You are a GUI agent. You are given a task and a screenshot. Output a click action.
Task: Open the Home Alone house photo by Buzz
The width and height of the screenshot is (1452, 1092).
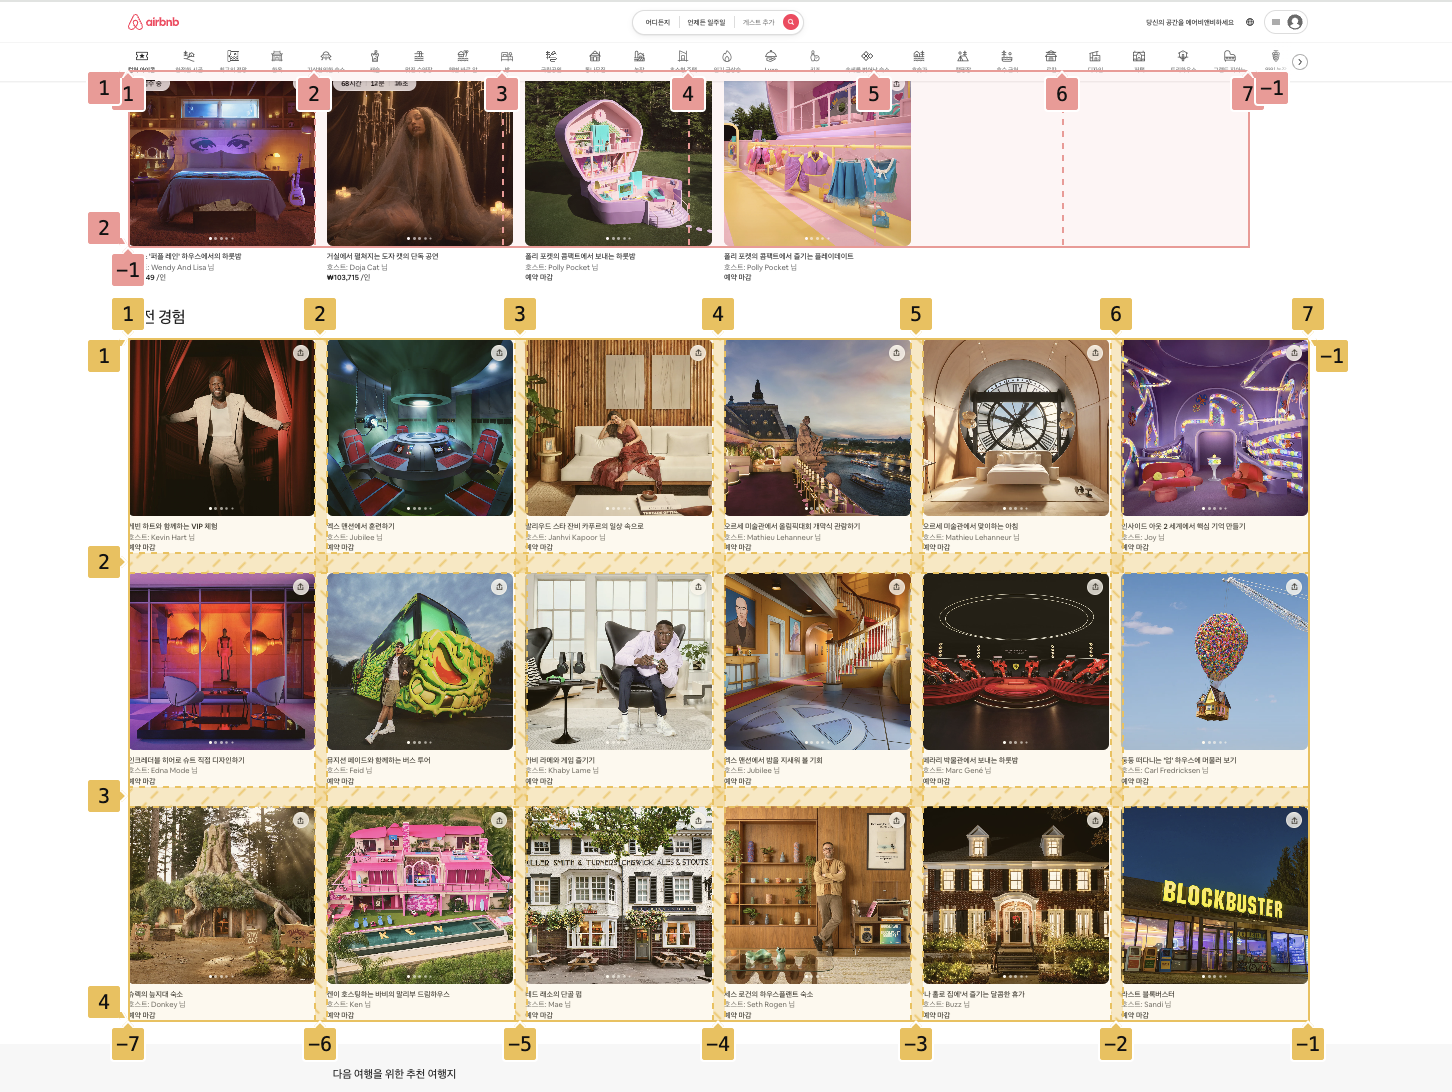[1016, 896]
